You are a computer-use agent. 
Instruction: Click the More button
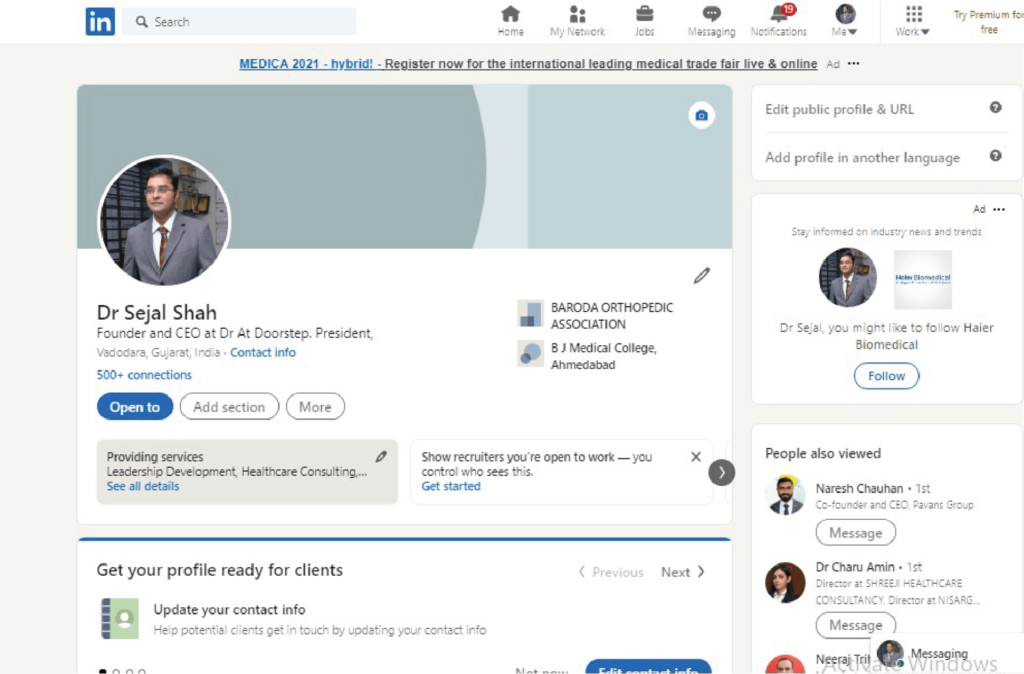point(315,407)
